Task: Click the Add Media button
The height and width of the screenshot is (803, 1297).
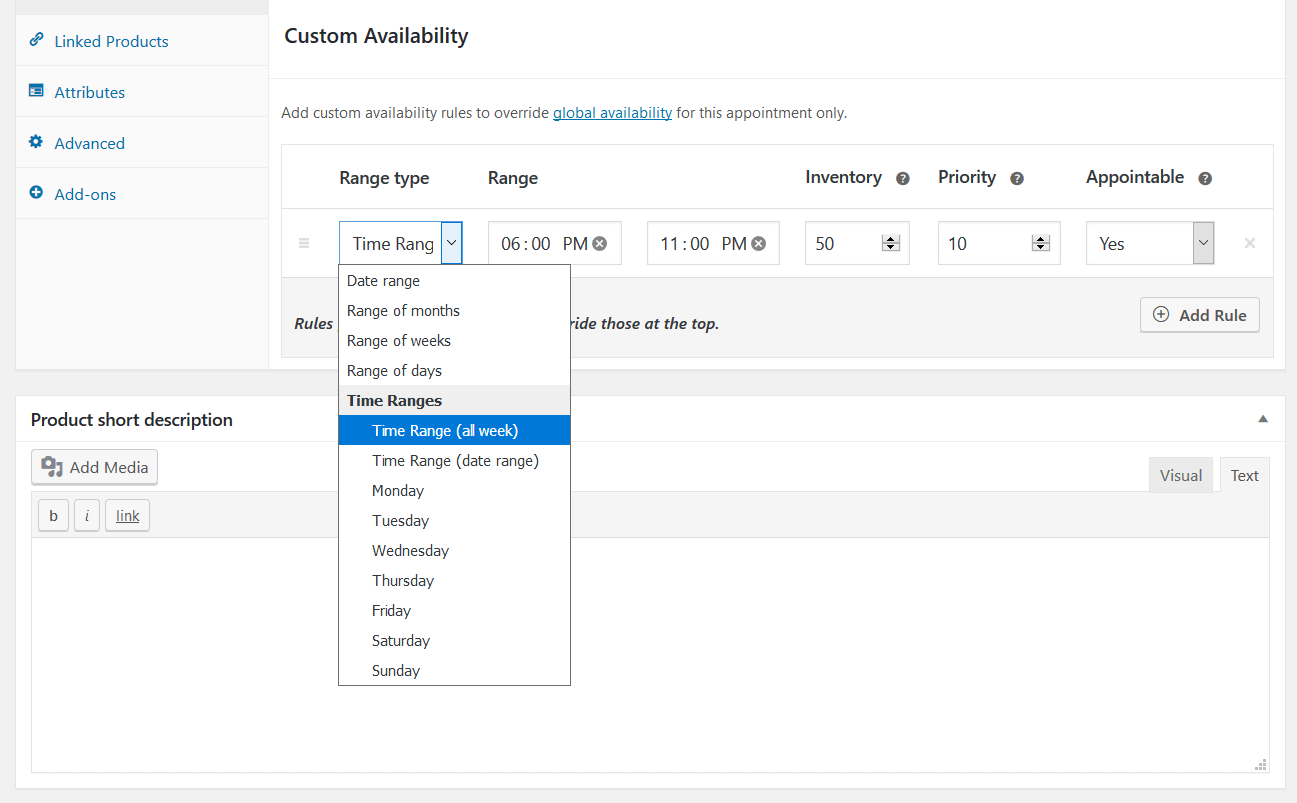Action: [94, 467]
